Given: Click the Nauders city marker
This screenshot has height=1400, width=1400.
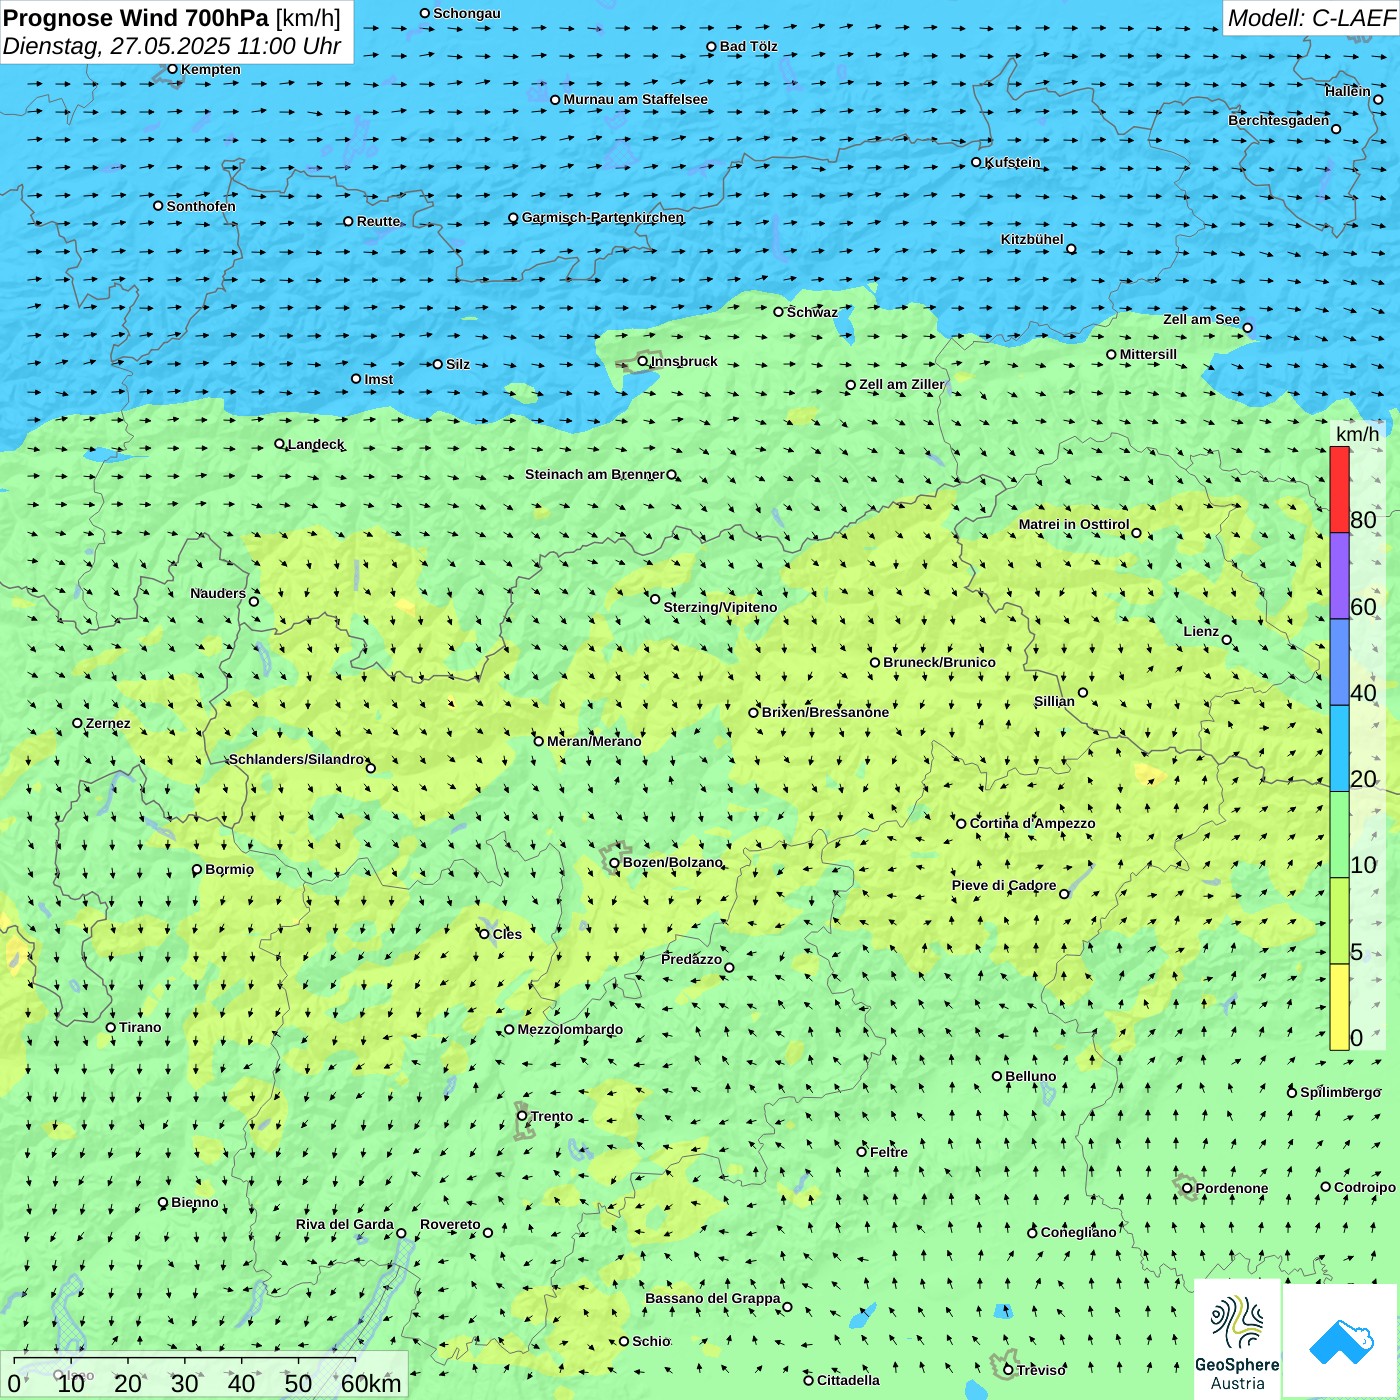Looking at the screenshot, I should click(x=254, y=601).
